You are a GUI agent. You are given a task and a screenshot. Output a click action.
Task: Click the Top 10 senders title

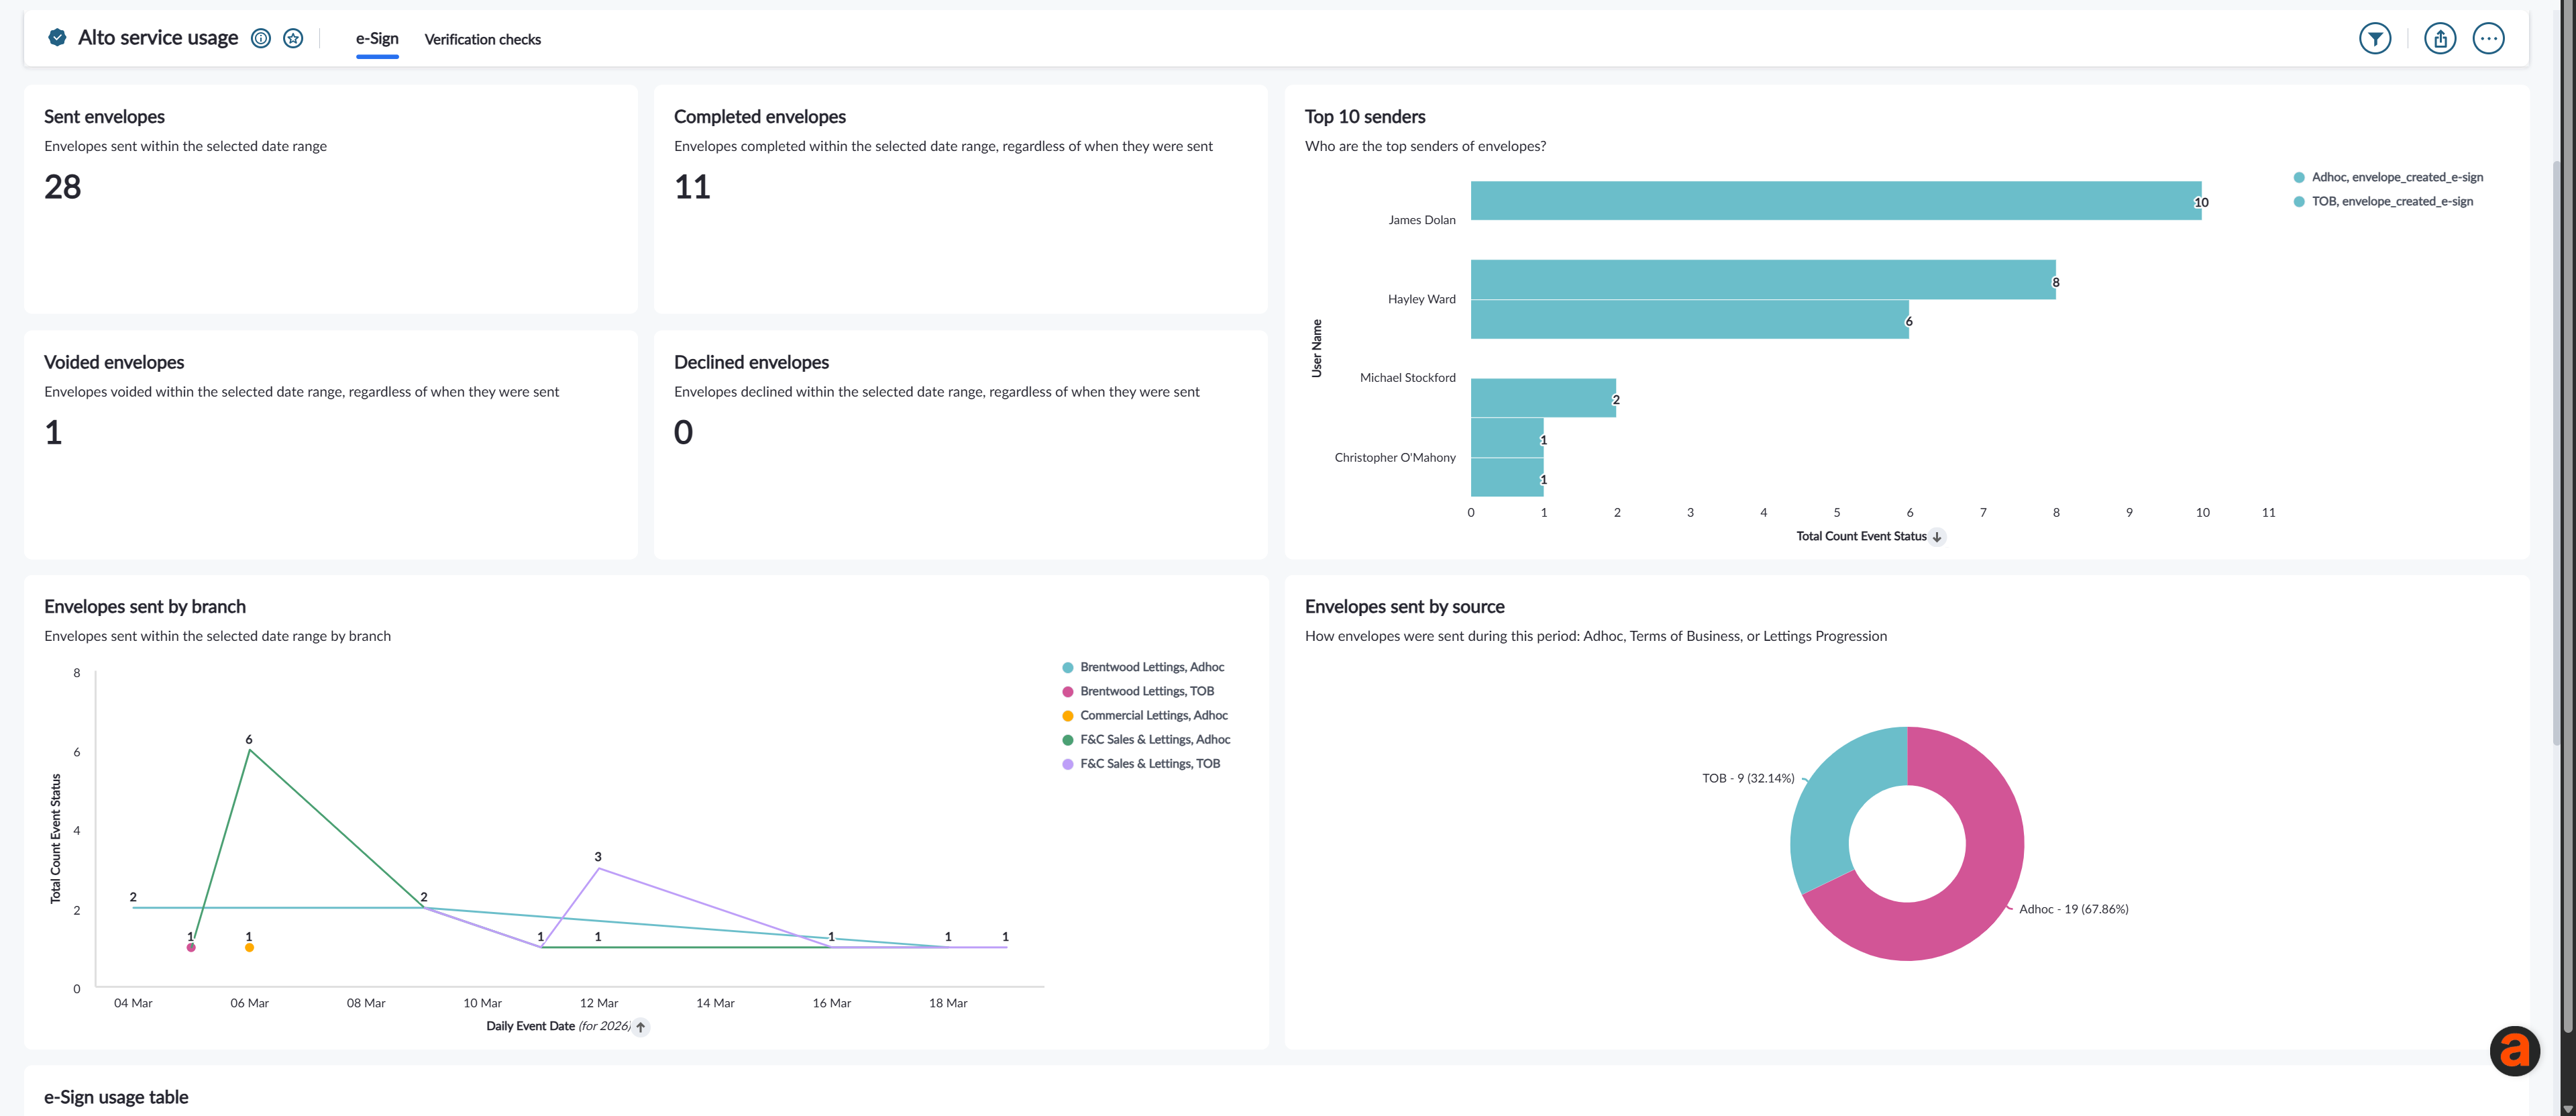[1365, 117]
